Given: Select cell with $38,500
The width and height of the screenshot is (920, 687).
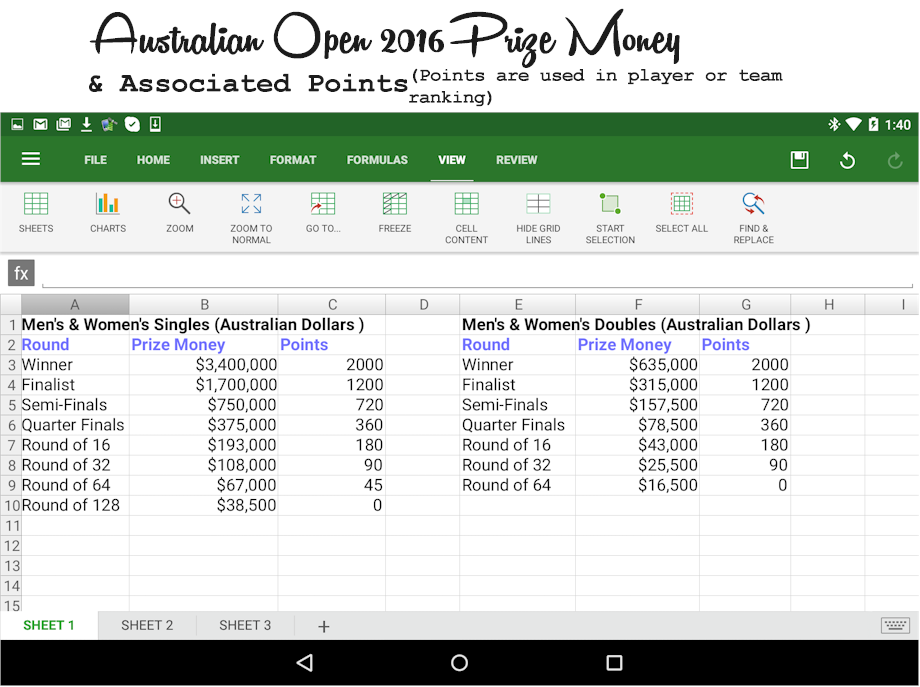Looking at the screenshot, I should (x=204, y=505).
